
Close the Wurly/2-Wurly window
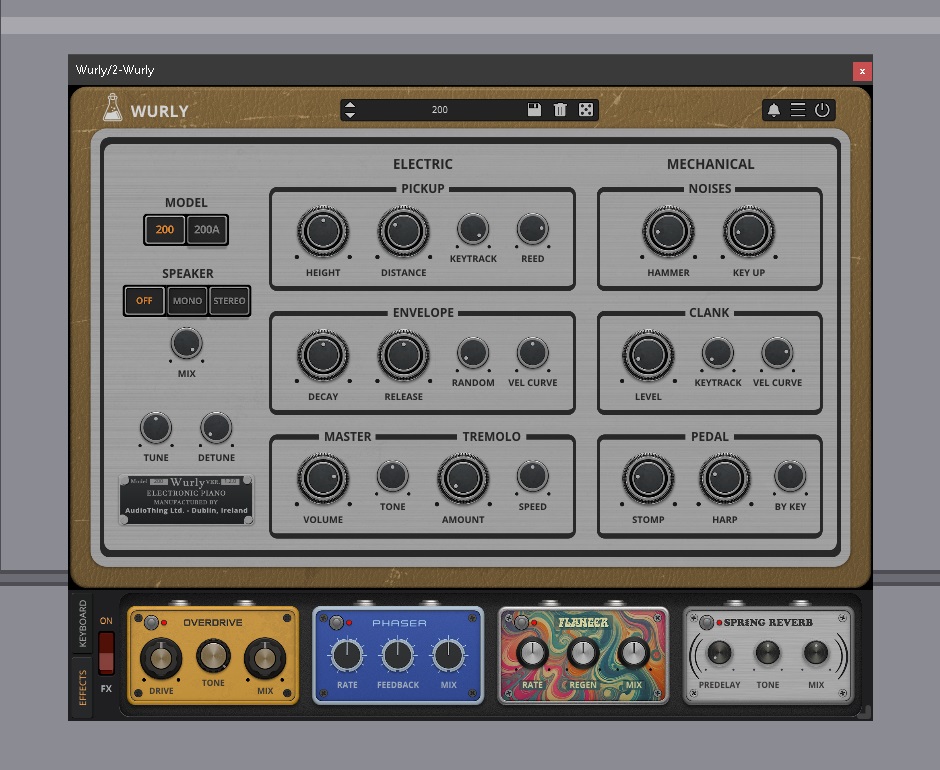click(x=862, y=71)
